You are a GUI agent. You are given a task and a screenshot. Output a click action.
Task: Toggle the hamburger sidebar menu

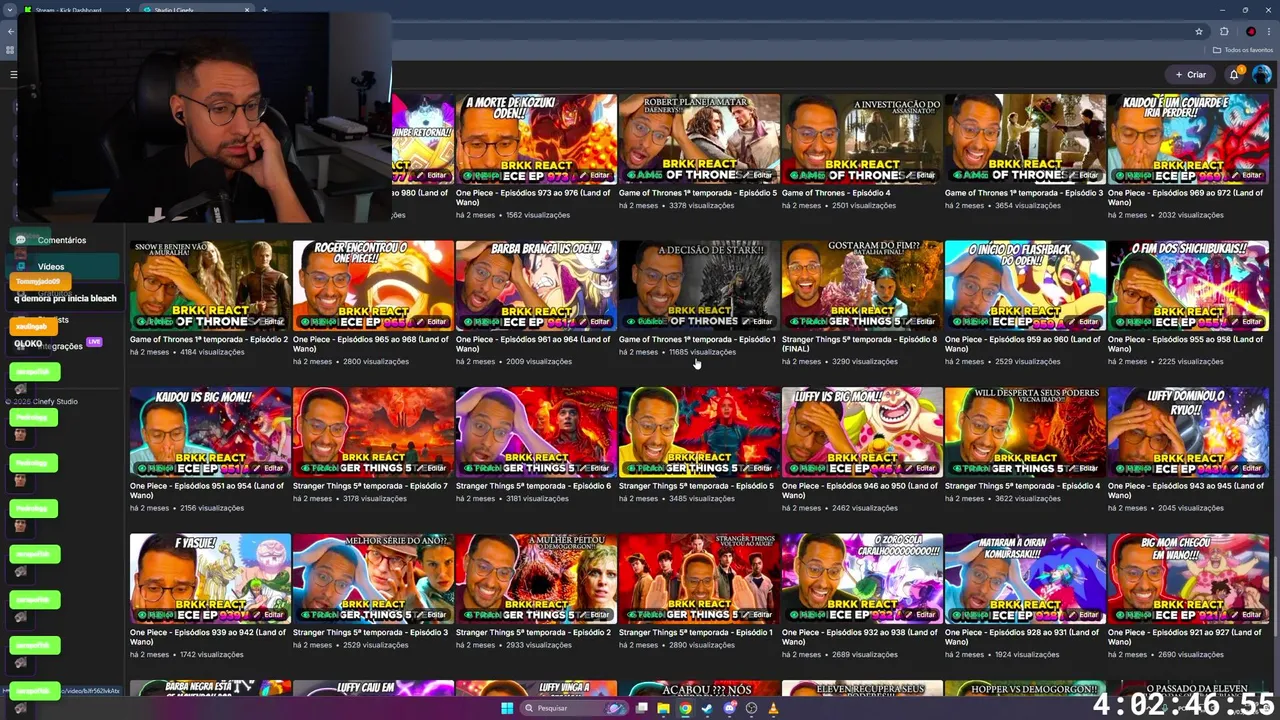click(13, 74)
